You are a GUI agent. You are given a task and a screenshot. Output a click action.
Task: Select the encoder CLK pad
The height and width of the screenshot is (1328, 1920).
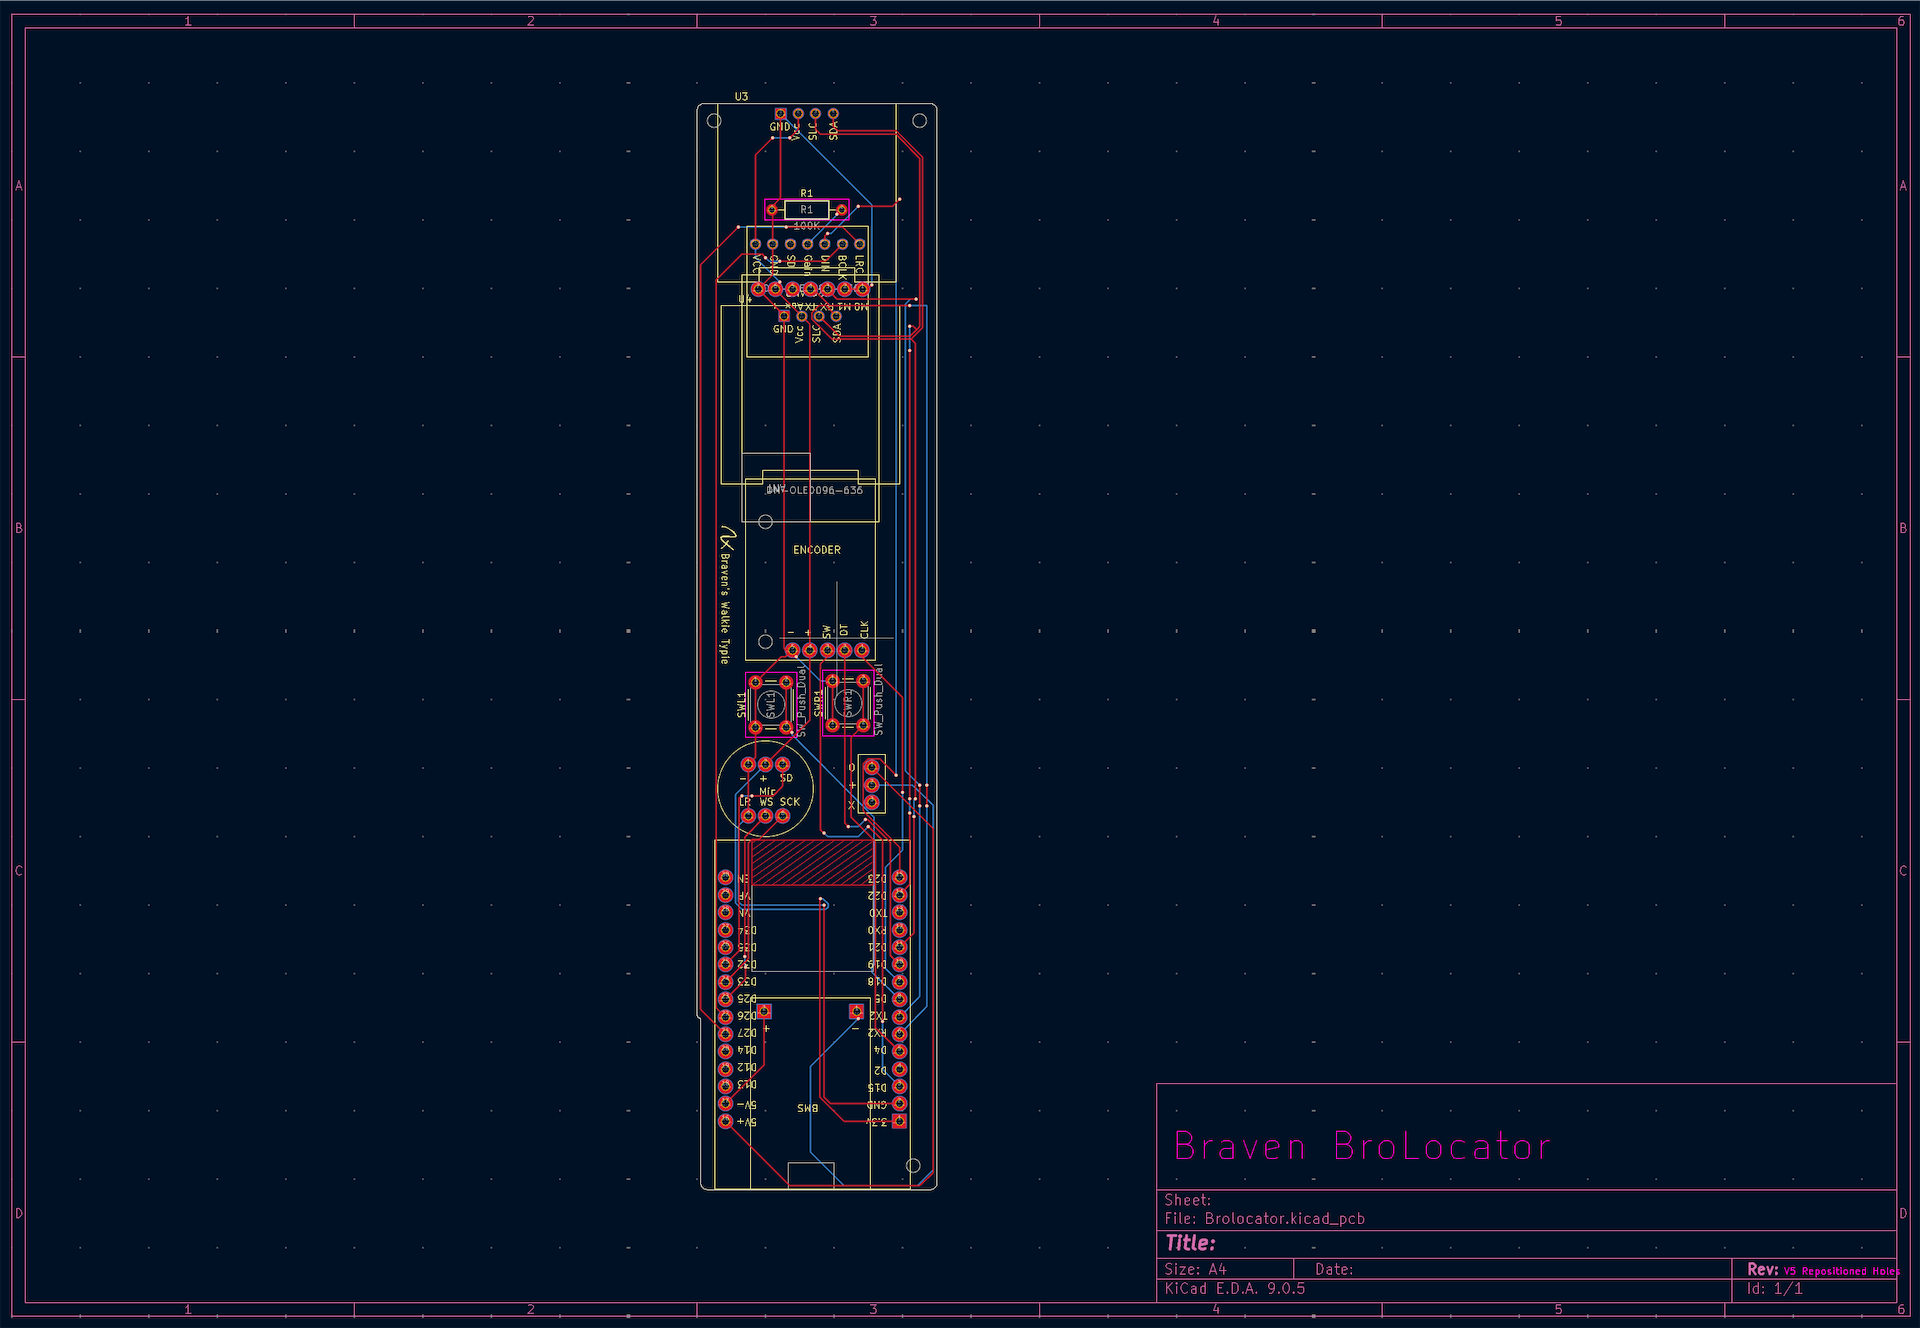click(862, 650)
